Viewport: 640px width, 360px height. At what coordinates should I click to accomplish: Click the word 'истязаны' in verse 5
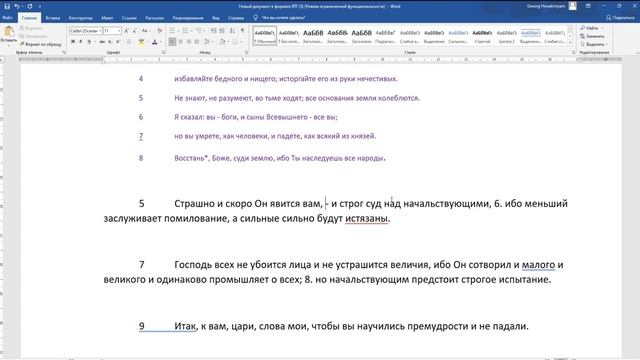(366, 218)
